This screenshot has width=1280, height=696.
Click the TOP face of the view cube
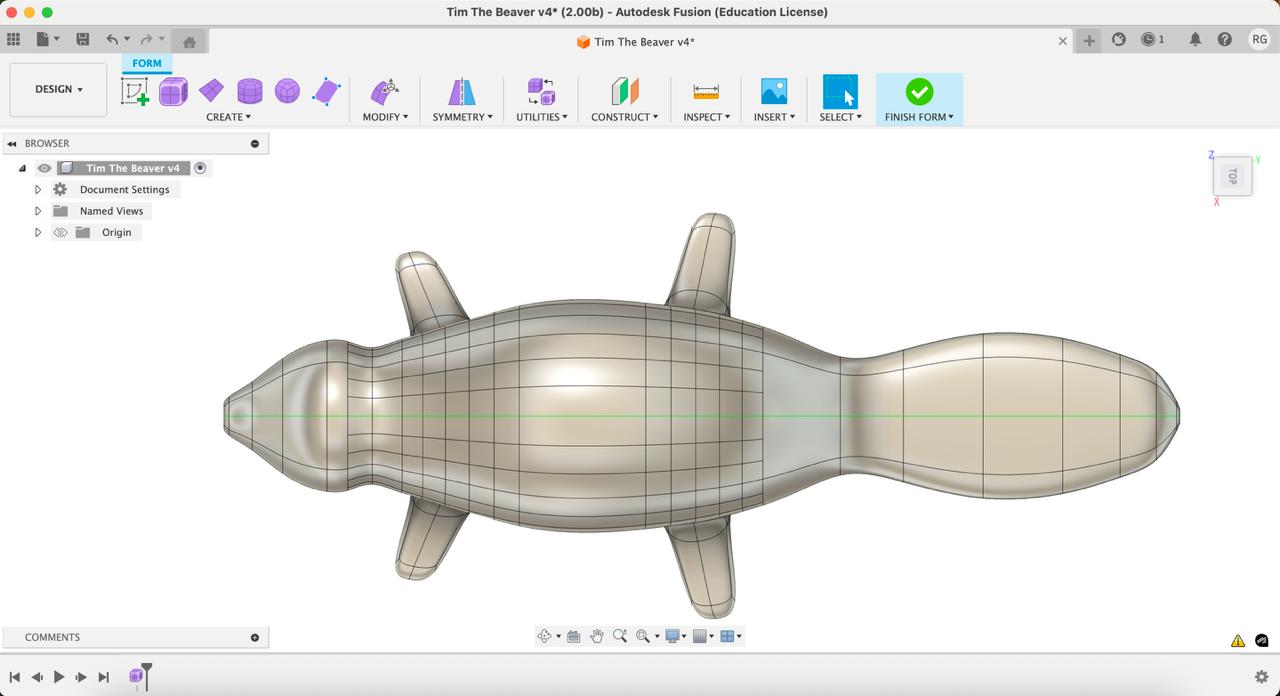coord(1232,176)
